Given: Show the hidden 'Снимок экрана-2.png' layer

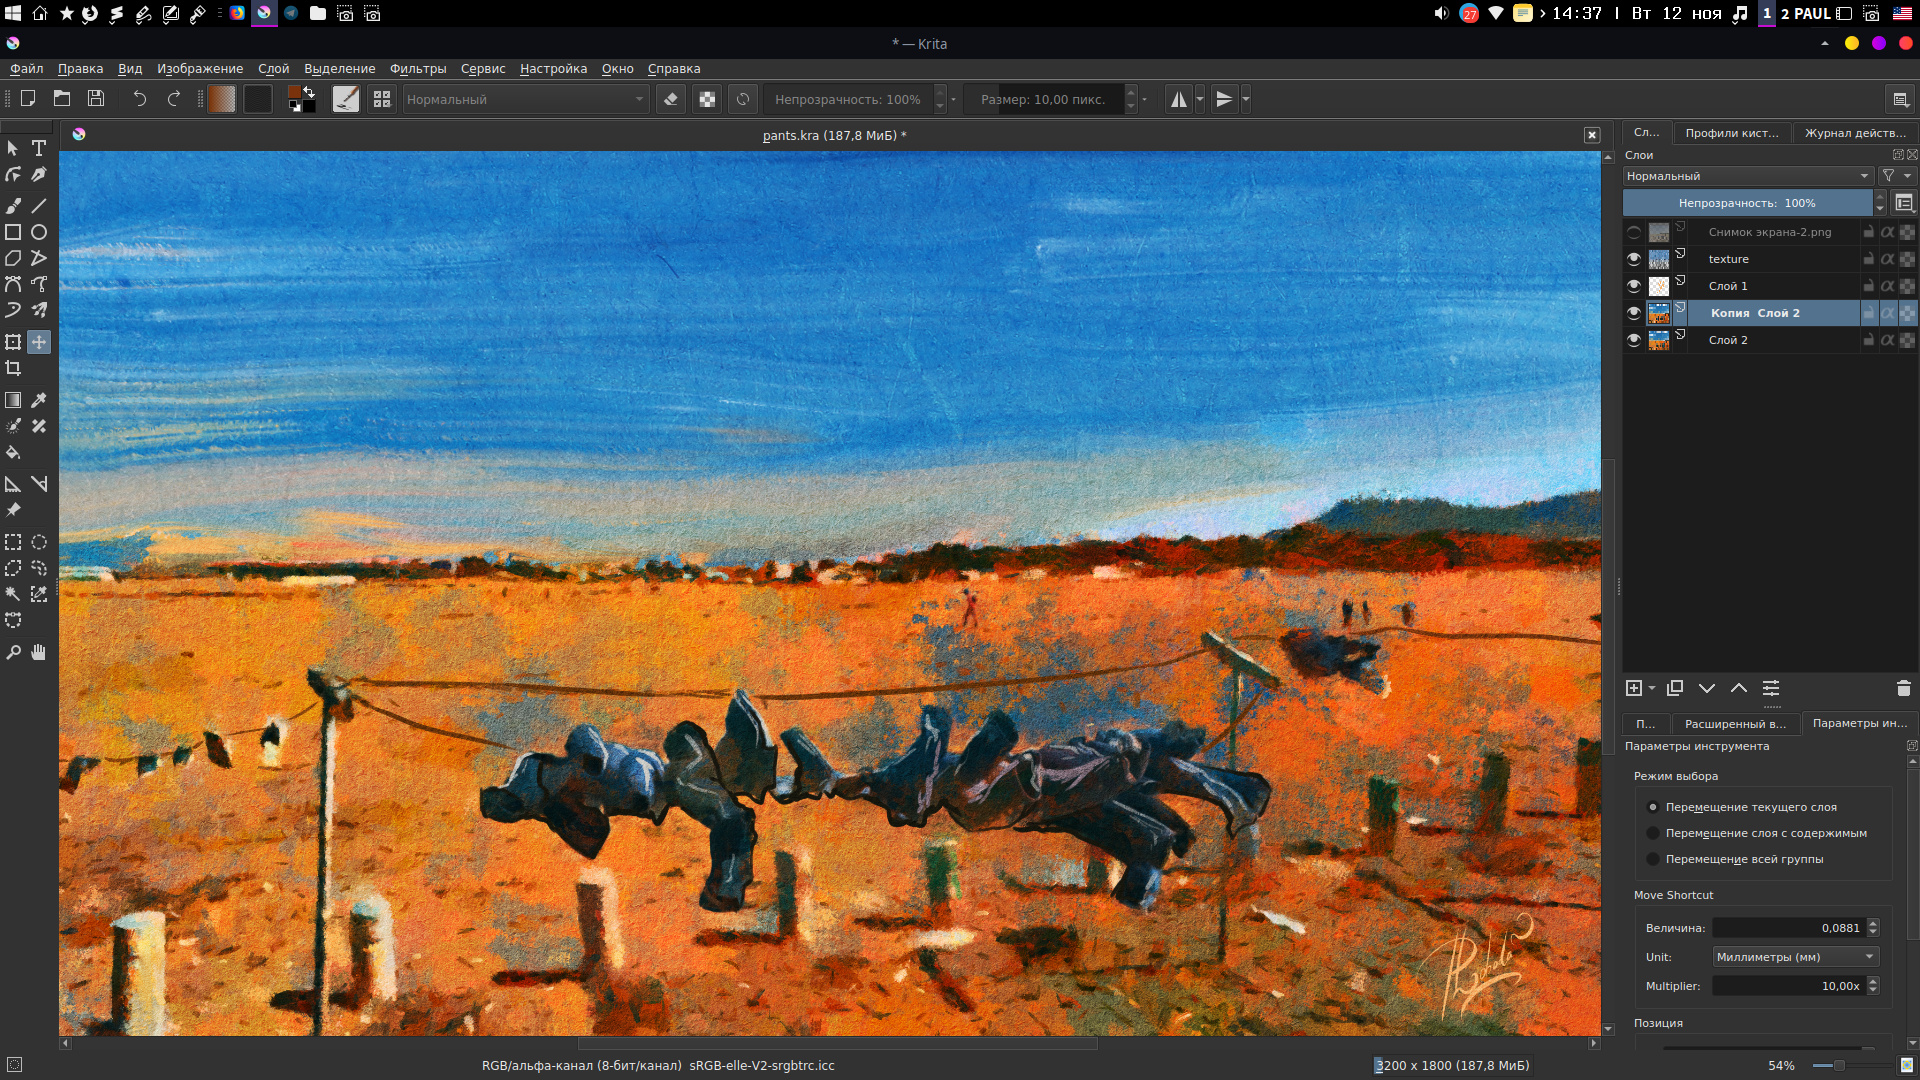Looking at the screenshot, I should pyautogui.click(x=1634, y=232).
